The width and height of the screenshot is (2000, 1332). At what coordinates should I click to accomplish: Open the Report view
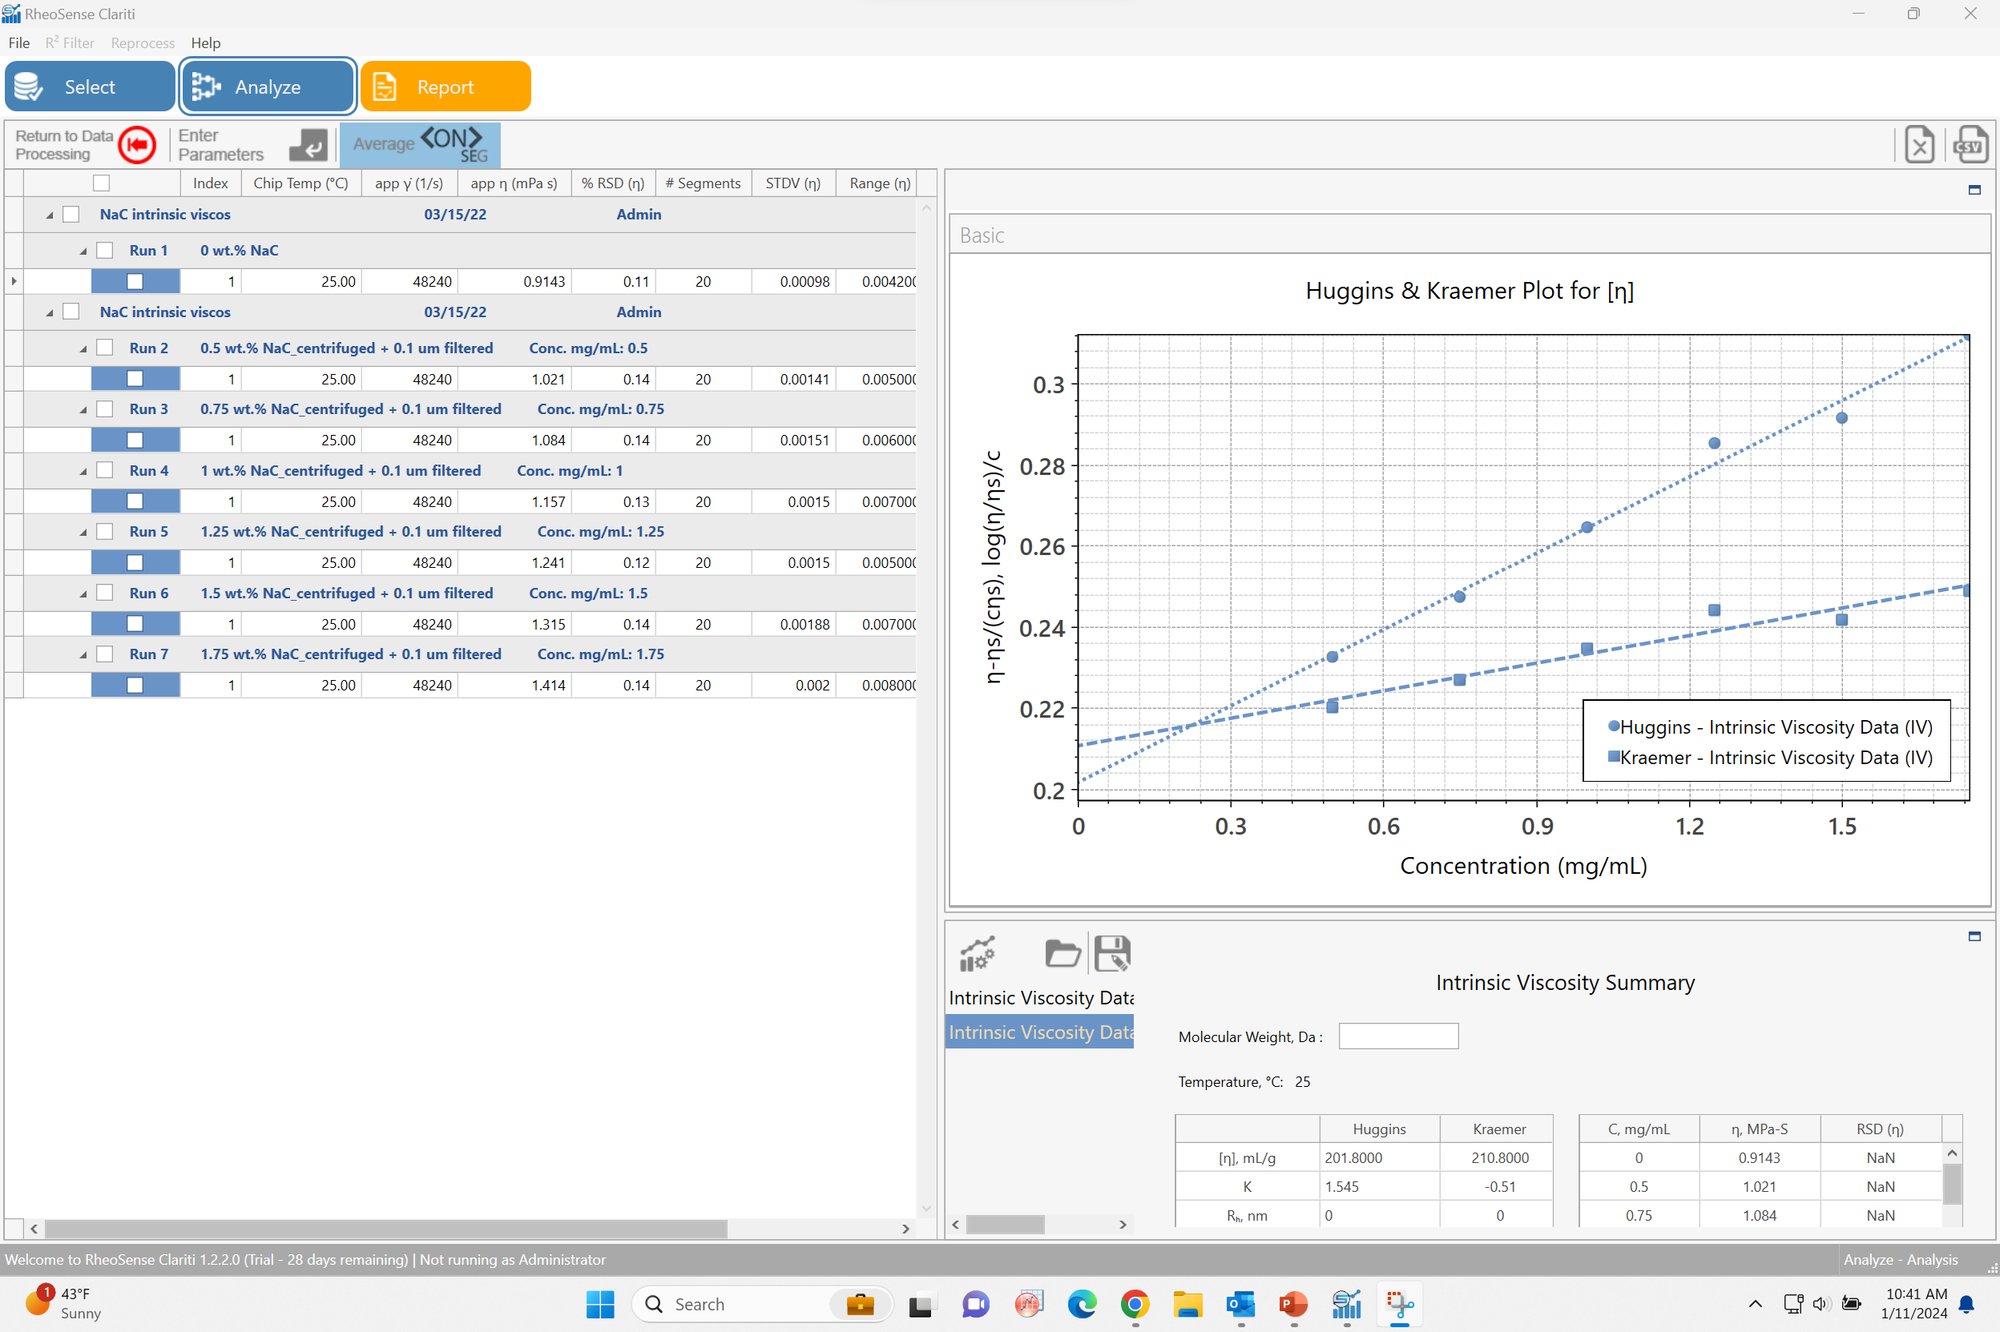click(444, 86)
